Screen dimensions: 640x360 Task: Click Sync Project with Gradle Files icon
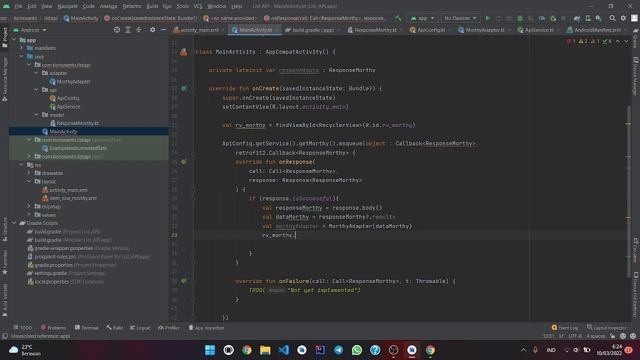pyautogui.click(x=577, y=18)
